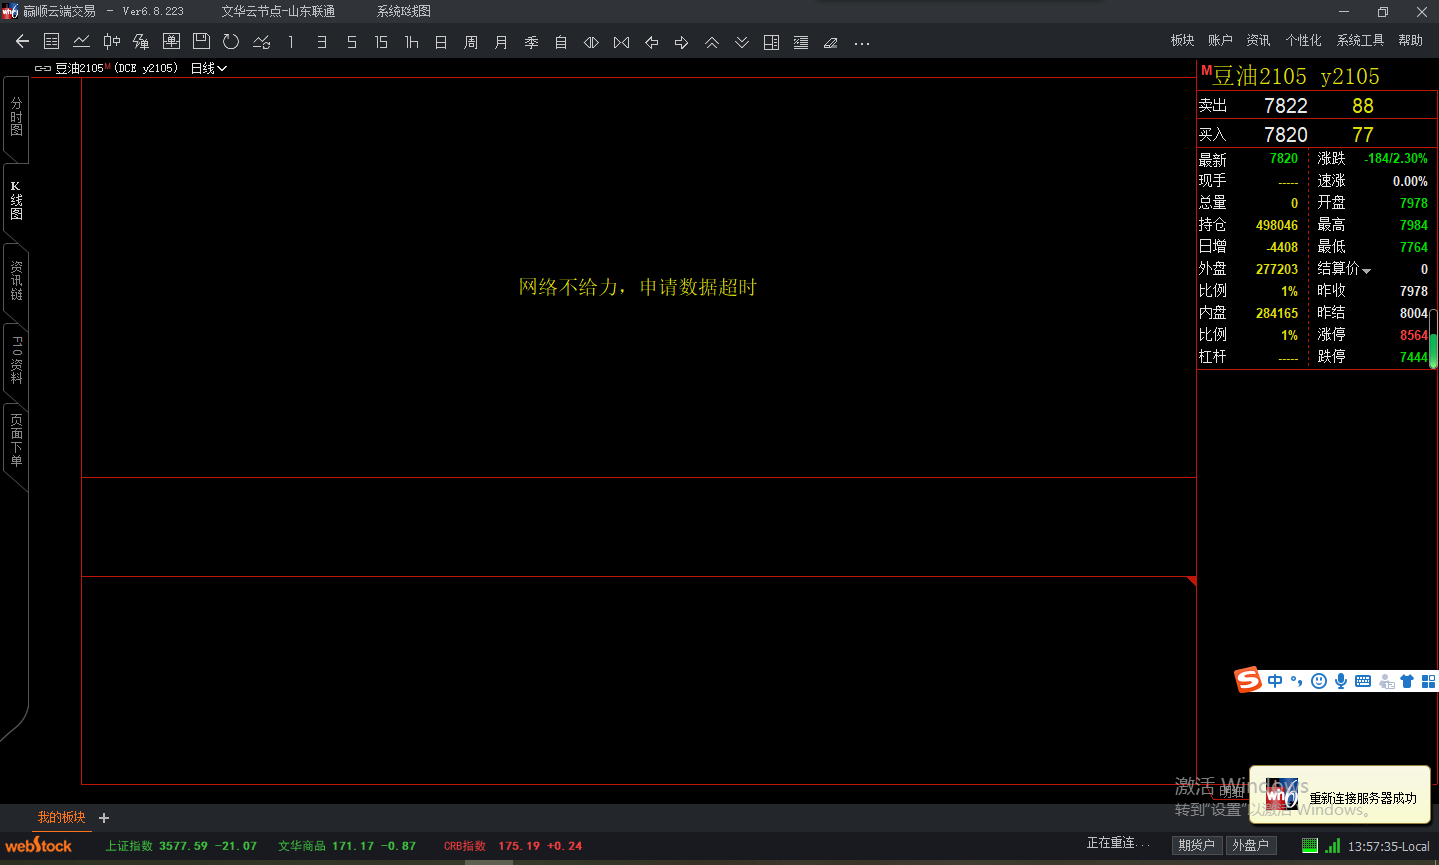Click the green scrollbar on the right edge
1439x865 pixels.
pos(1434,350)
